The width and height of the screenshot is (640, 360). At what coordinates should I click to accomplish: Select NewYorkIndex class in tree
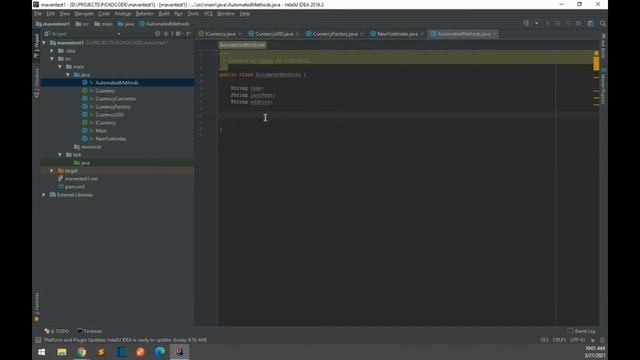(111, 139)
